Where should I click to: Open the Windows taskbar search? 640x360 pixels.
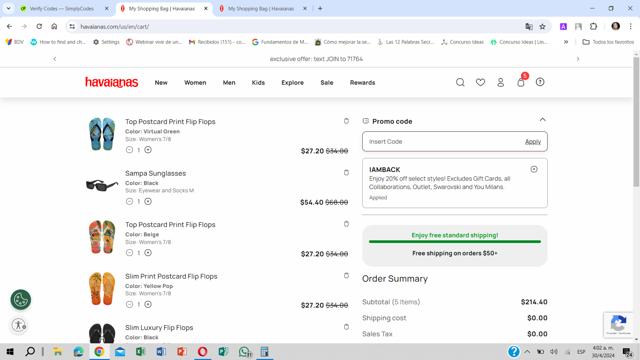pyautogui.click(x=30, y=351)
